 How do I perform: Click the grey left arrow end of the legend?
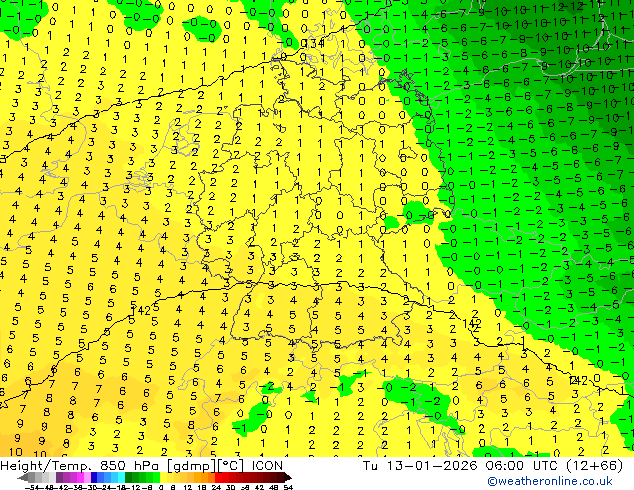[22, 477]
